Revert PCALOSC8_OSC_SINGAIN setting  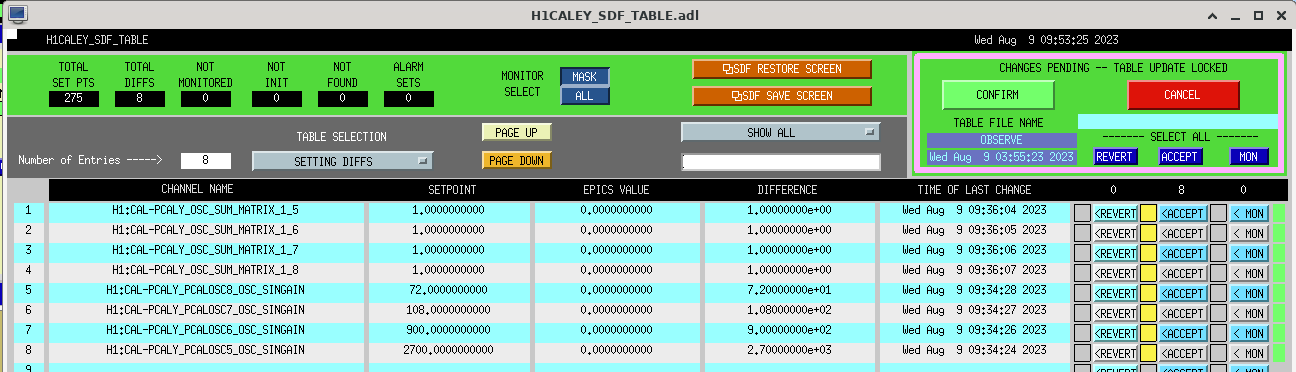coord(1115,292)
